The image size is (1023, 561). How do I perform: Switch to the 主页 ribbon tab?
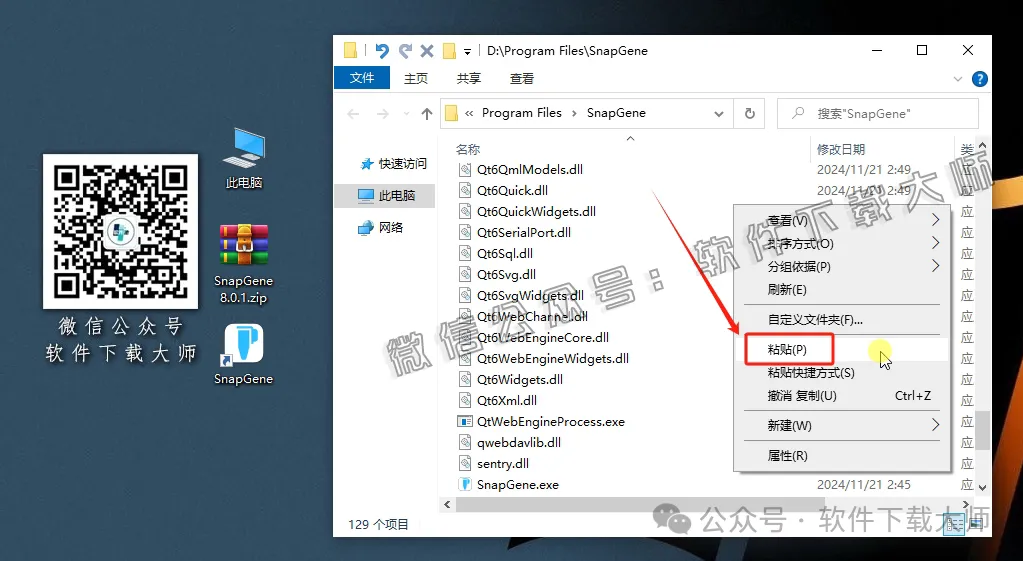coord(416,78)
